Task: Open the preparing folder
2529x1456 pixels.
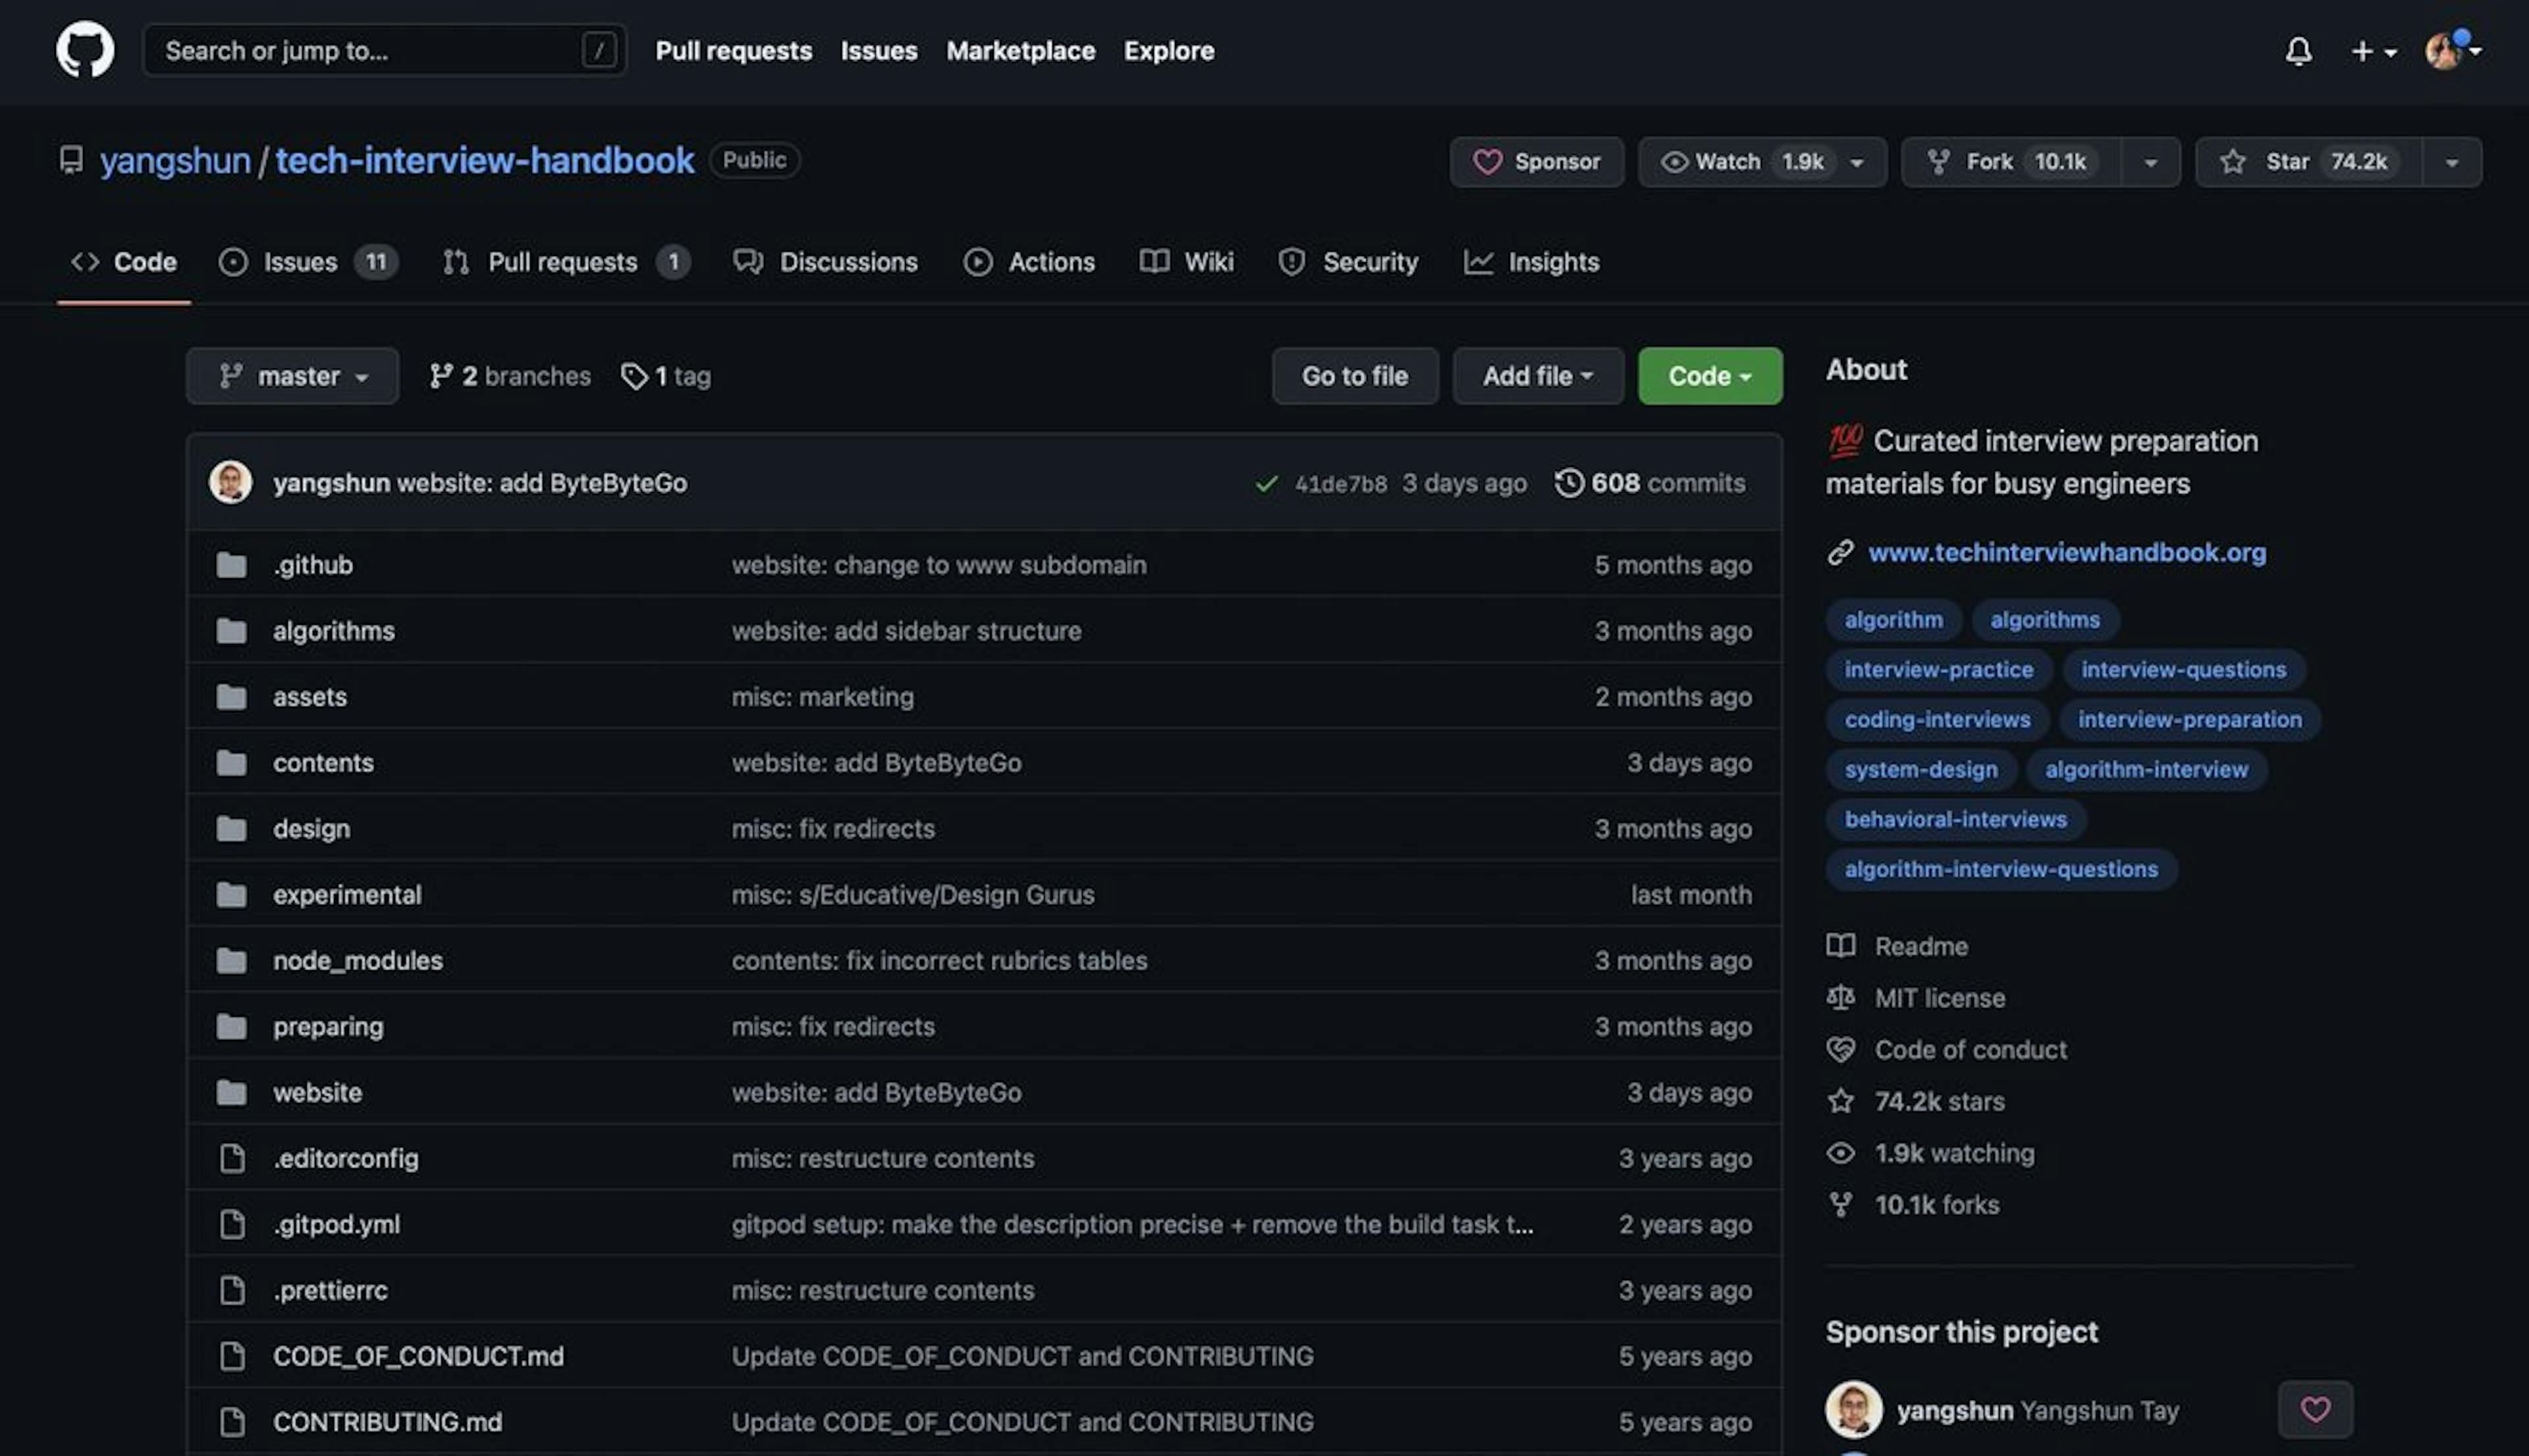Action: click(x=328, y=1027)
